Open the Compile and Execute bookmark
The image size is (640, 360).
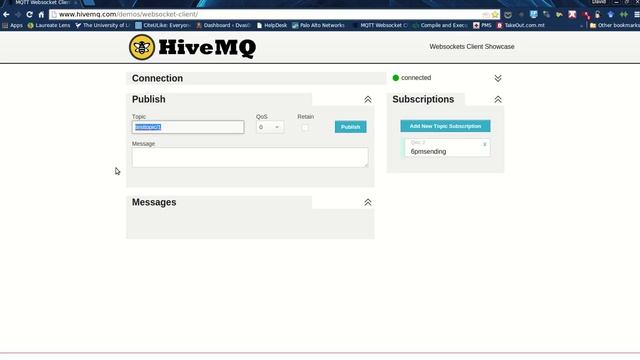[440, 25]
